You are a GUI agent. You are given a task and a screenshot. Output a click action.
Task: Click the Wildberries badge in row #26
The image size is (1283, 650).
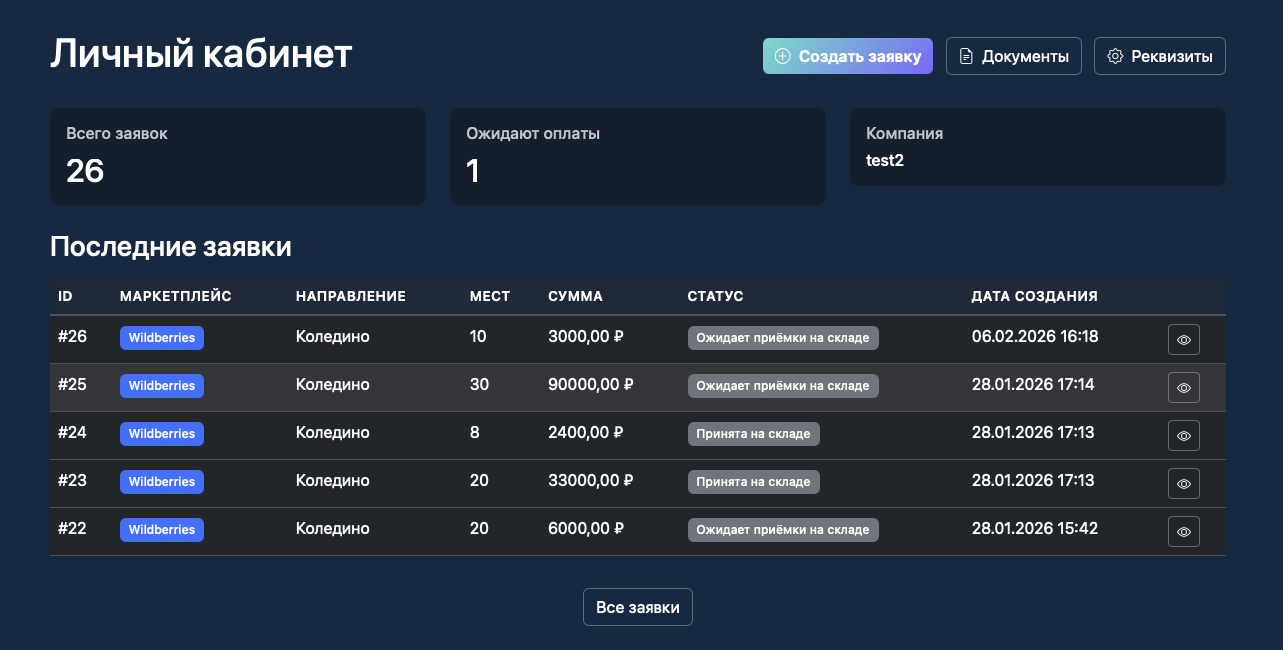pos(162,338)
